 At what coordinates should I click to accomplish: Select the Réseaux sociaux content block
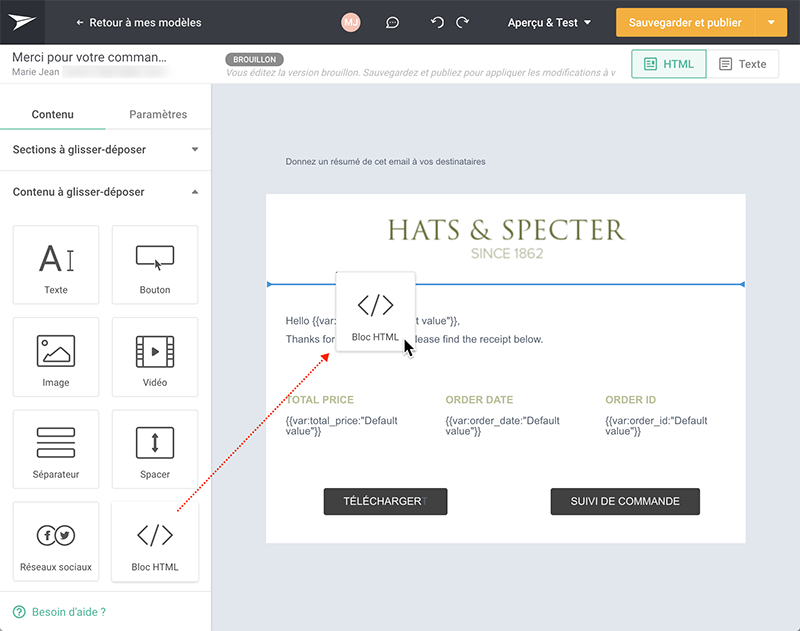coord(56,542)
